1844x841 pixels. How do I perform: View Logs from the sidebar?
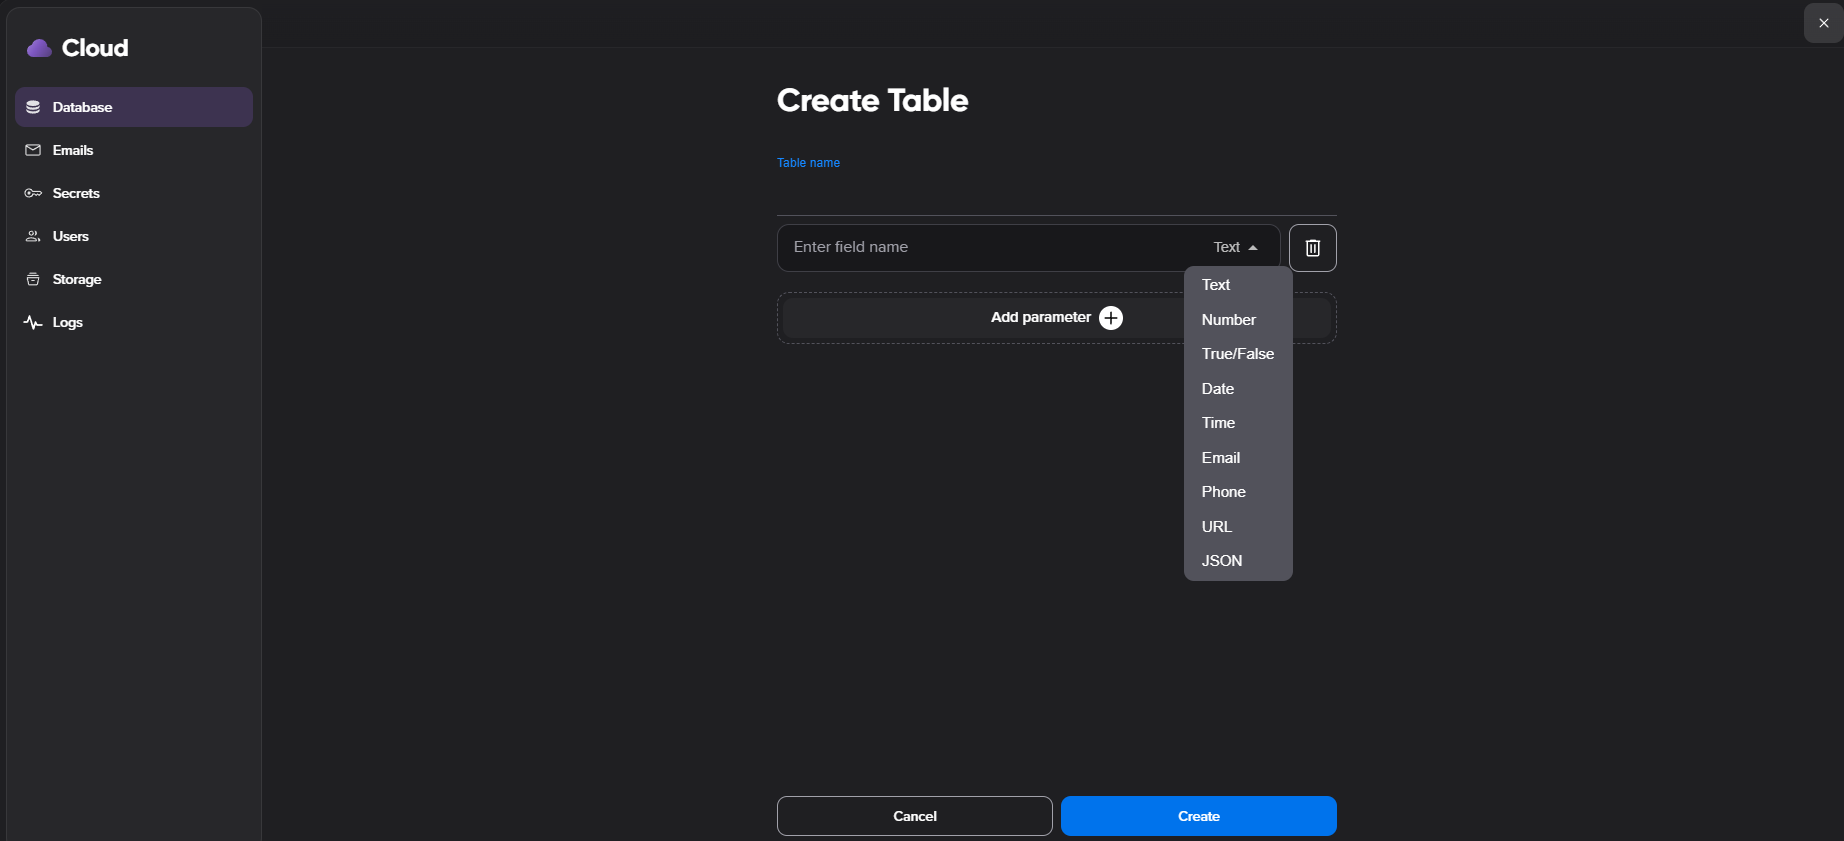(134, 322)
